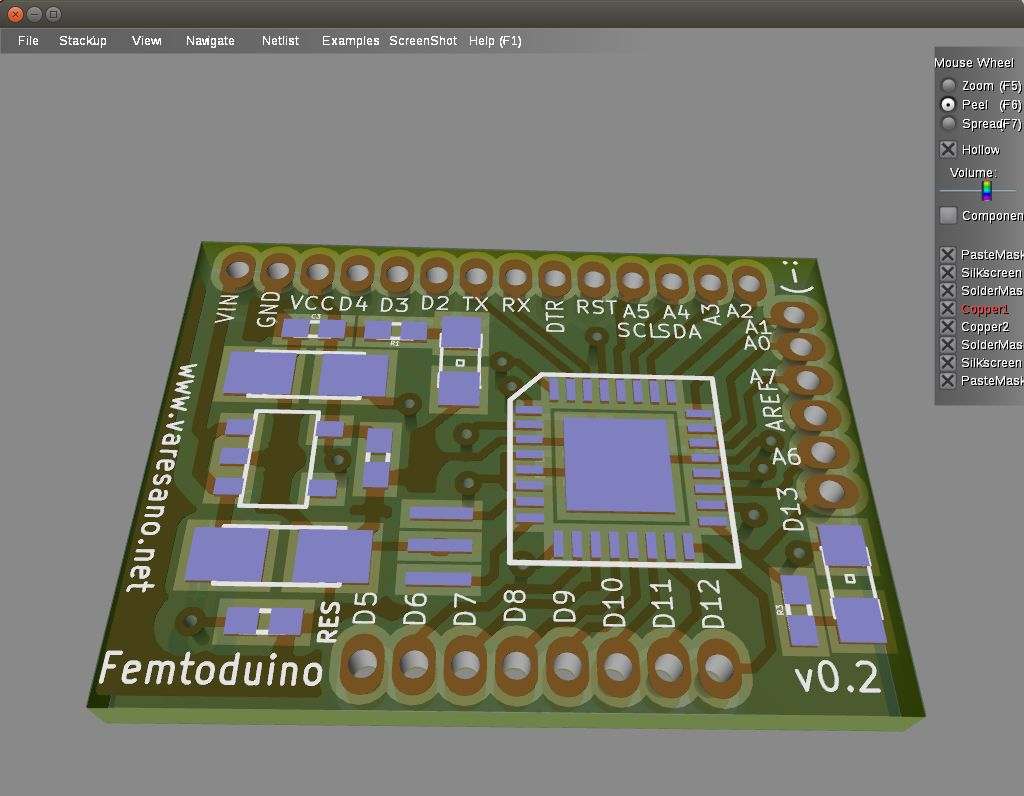Image resolution: width=1024 pixels, height=796 pixels.
Task: Toggle the bottommost PasteMask layer checkbox
Action: tap(948, 381)
